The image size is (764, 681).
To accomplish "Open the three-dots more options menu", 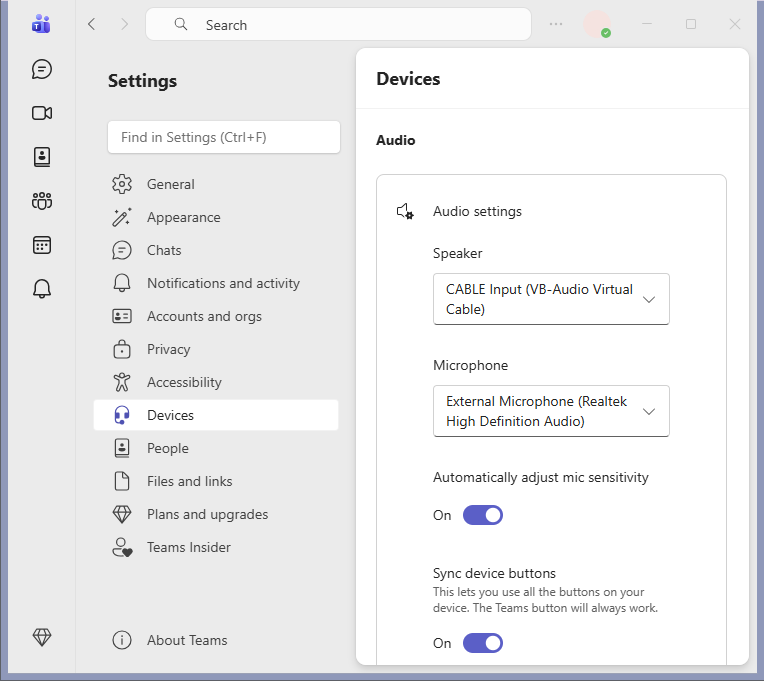I will pyautogui.click(x=556, y=24).
